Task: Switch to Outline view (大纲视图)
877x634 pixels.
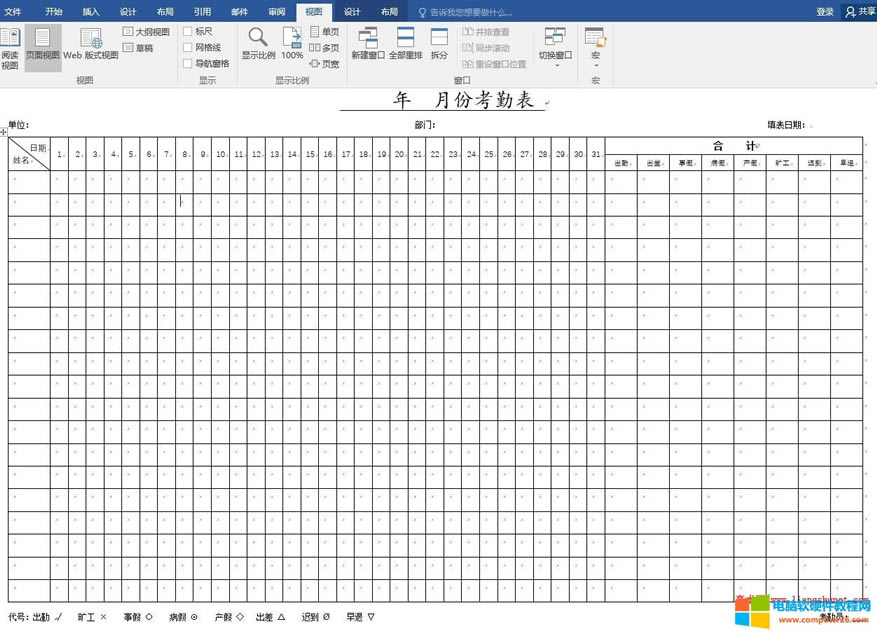Action: 146,32
